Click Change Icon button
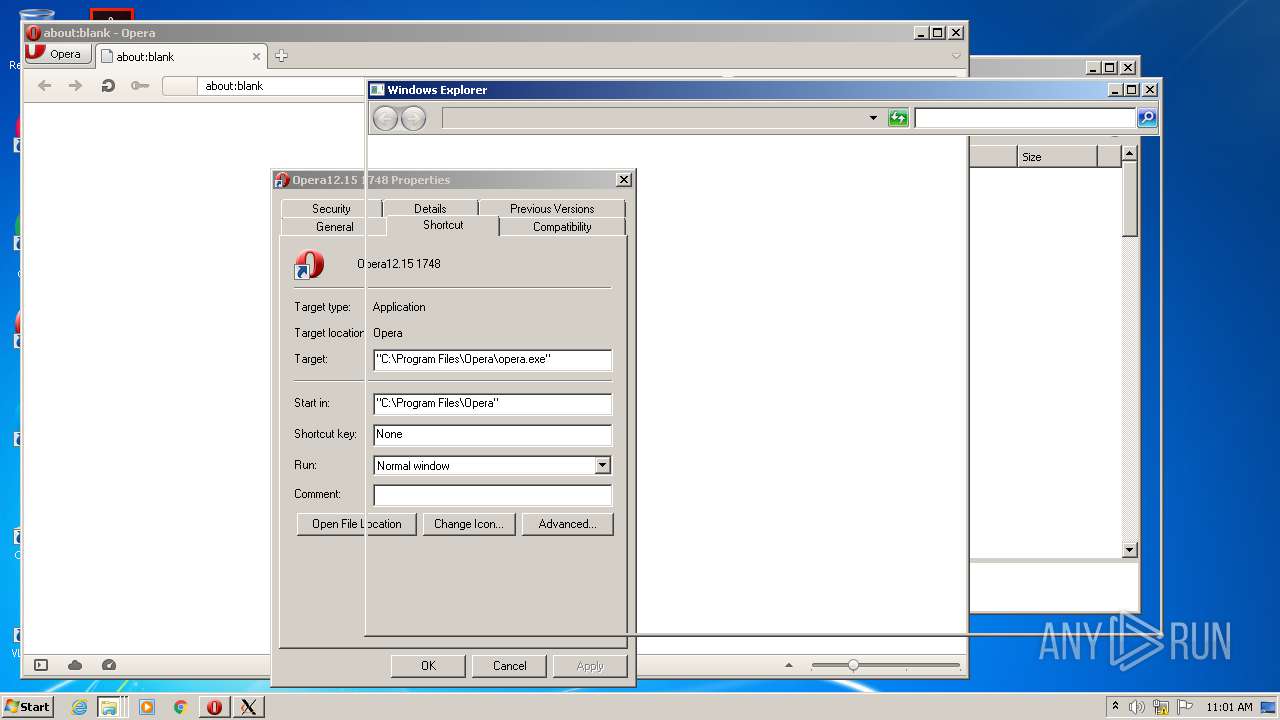 coord(469,524)
